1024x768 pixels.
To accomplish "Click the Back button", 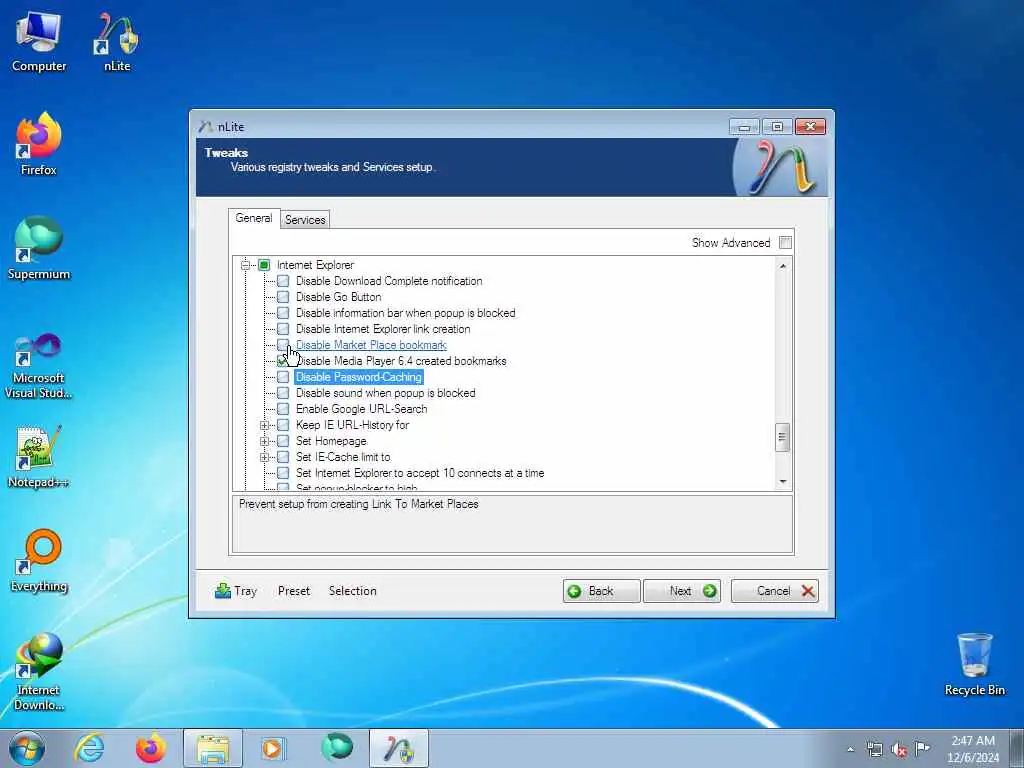I will pyautogui.click(x=601, y=591).
